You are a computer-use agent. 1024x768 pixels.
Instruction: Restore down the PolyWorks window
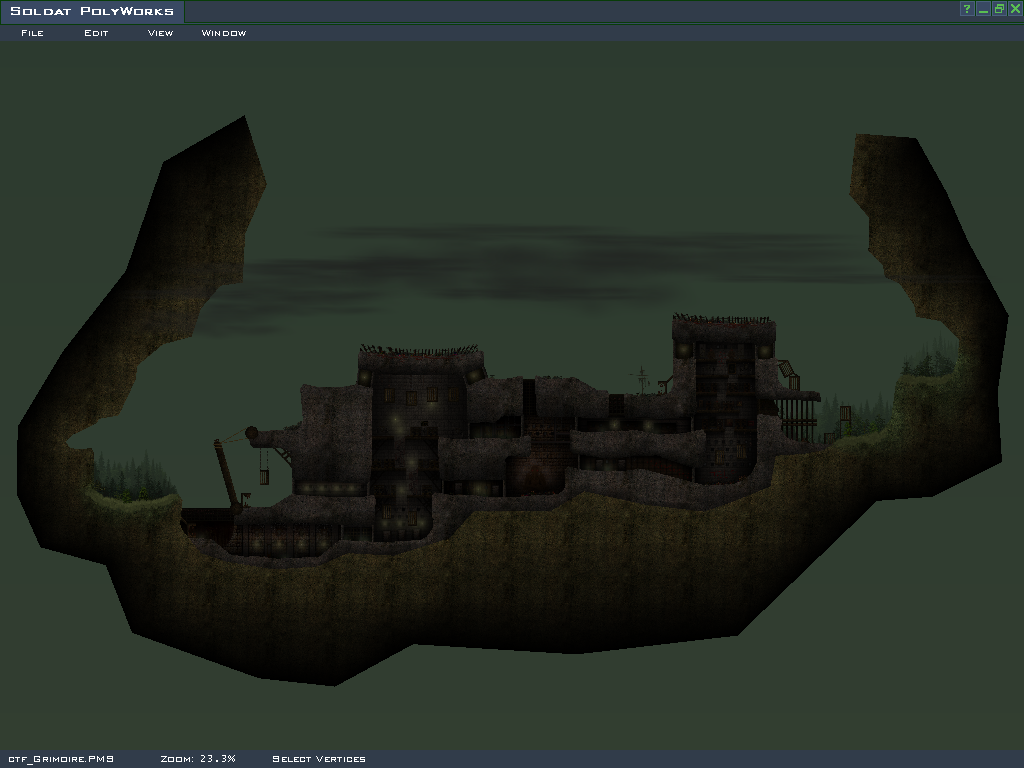coord(999,9)
